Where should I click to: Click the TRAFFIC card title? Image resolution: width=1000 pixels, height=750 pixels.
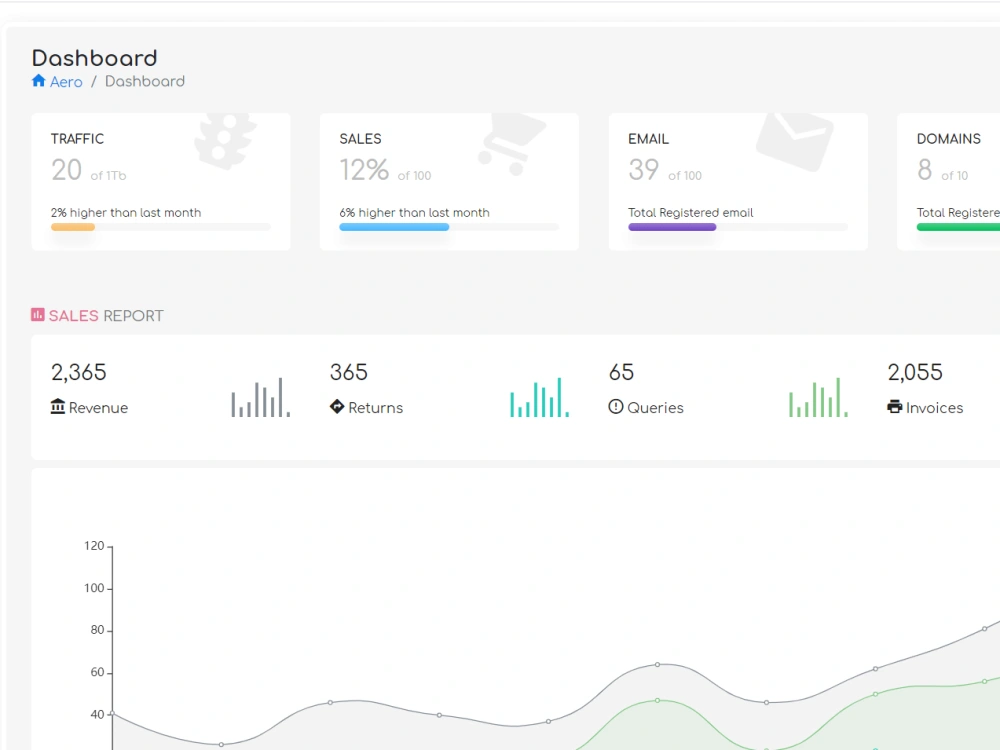tap(77, 139)
